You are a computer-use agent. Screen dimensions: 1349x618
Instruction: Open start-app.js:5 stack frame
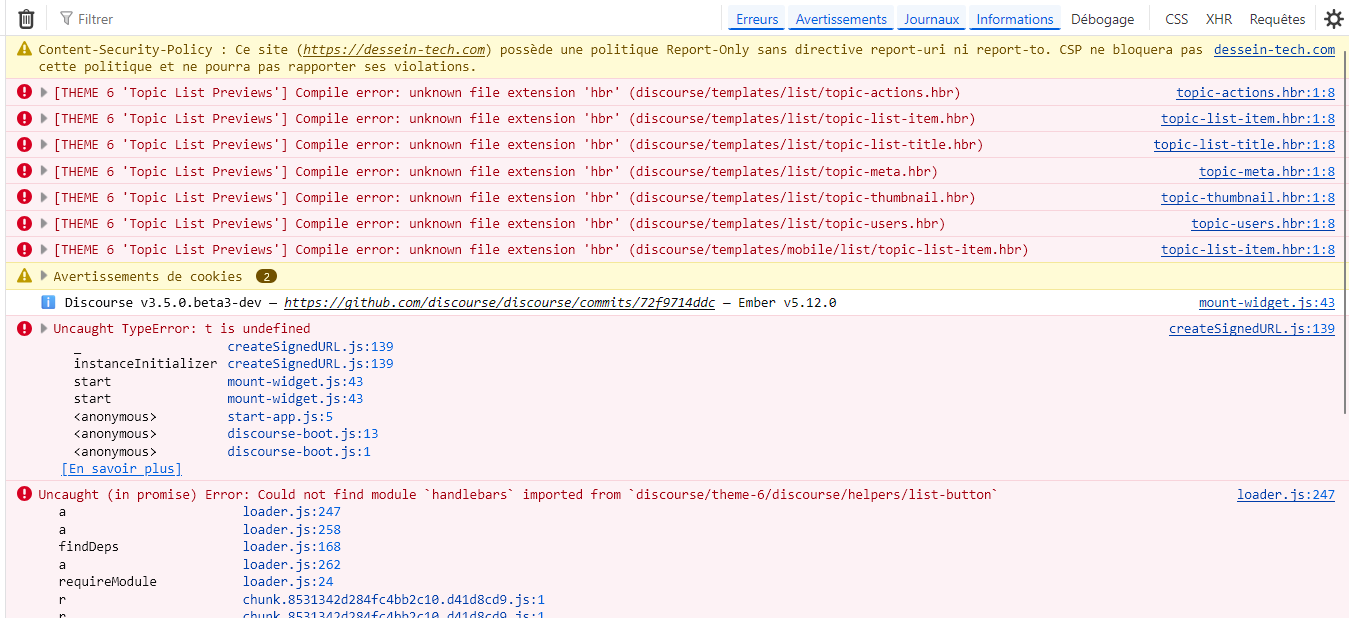pyautogui.click(x=280, y=416)
